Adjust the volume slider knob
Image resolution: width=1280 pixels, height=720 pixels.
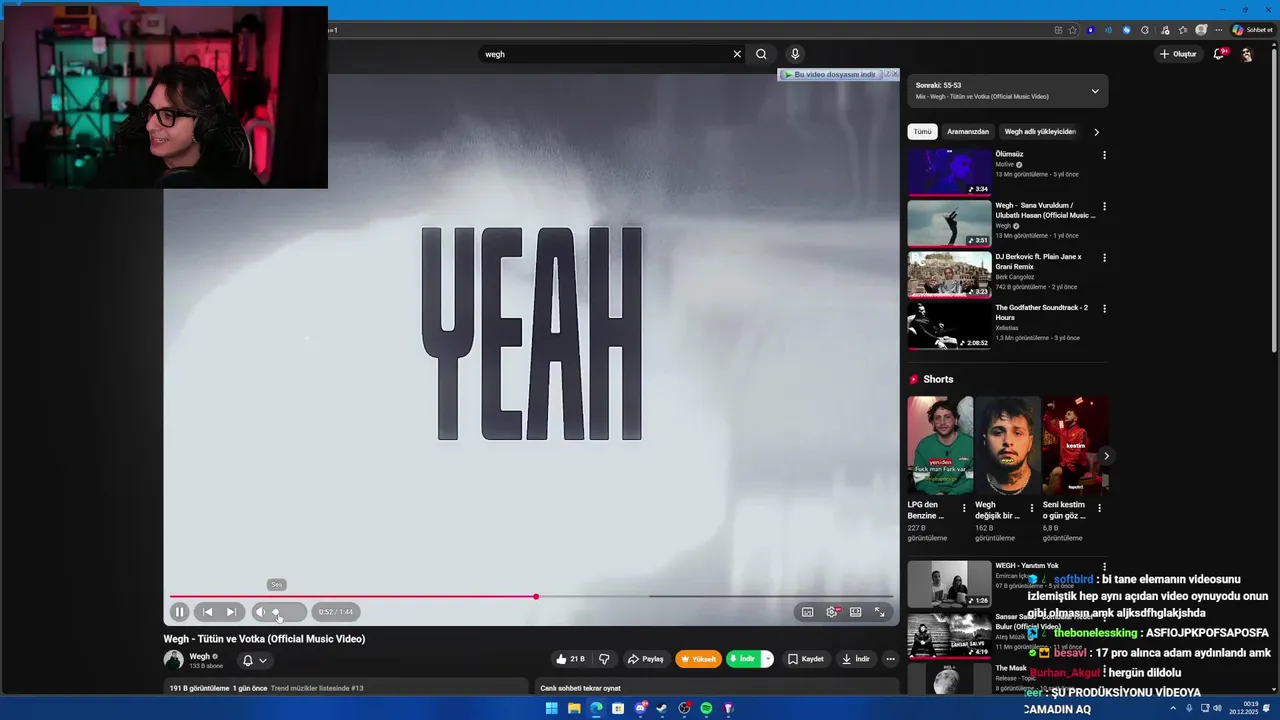tap(276, 612)
